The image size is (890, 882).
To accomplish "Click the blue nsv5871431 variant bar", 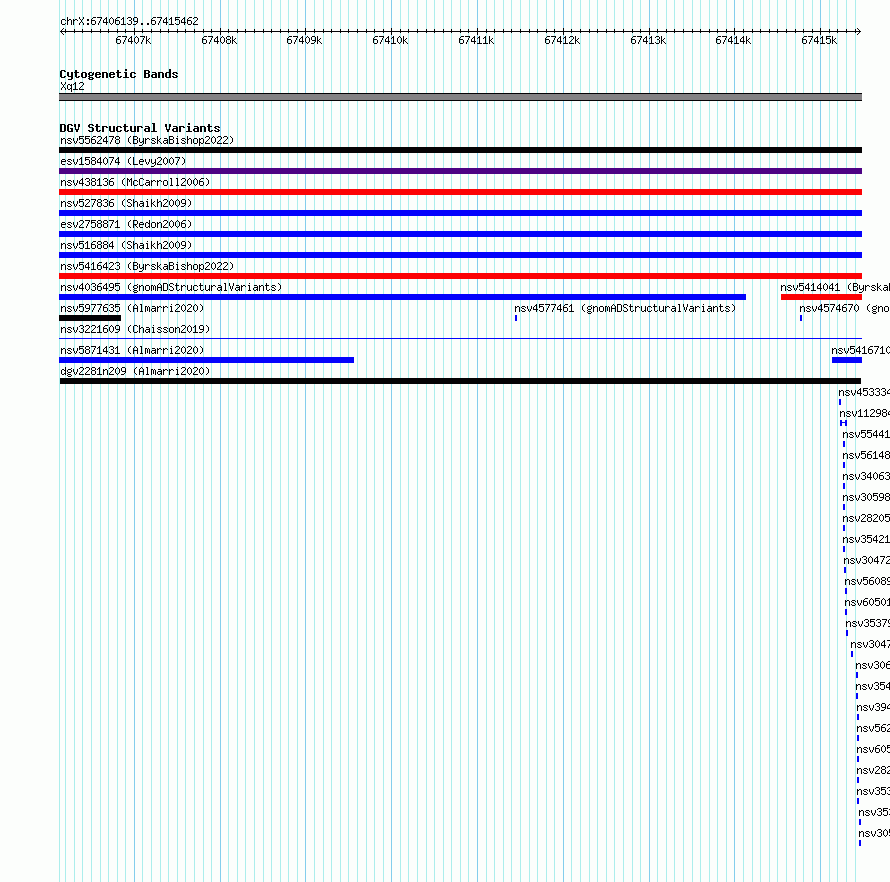I will click(x=207, y=360).
